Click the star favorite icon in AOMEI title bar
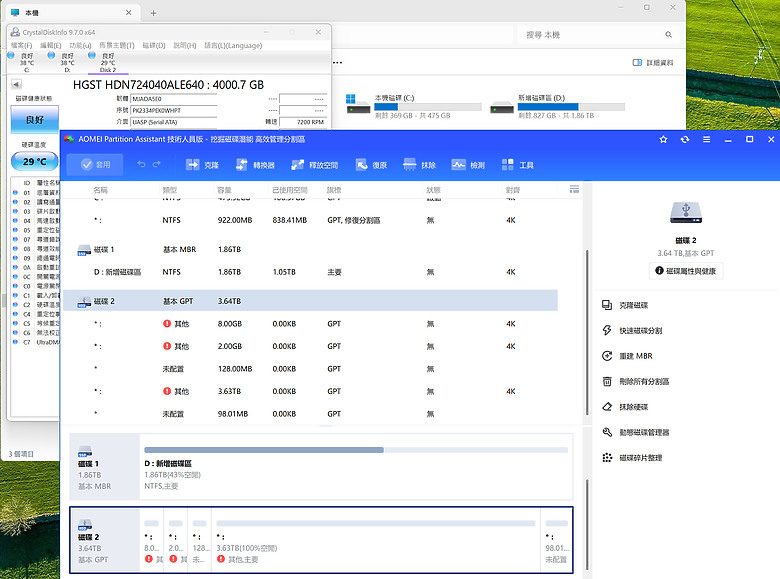Screen dimensions: 780x579 tap(663, 139)
